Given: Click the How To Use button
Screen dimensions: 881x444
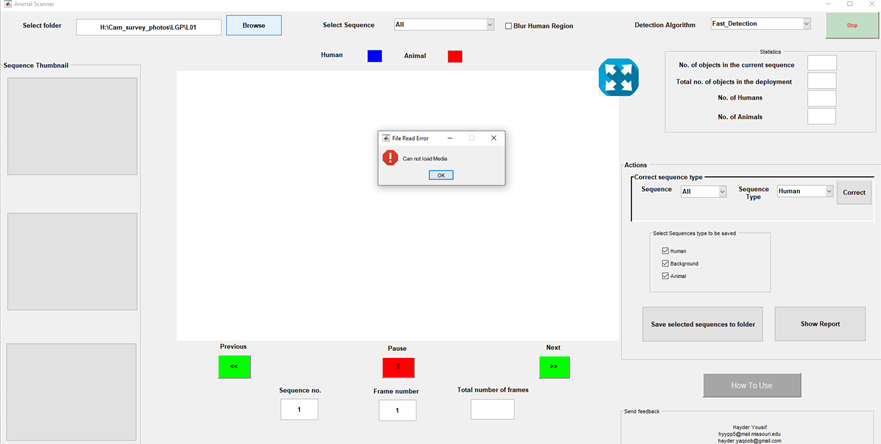Looking at the screenshot, I should click(x=752, y=386).
